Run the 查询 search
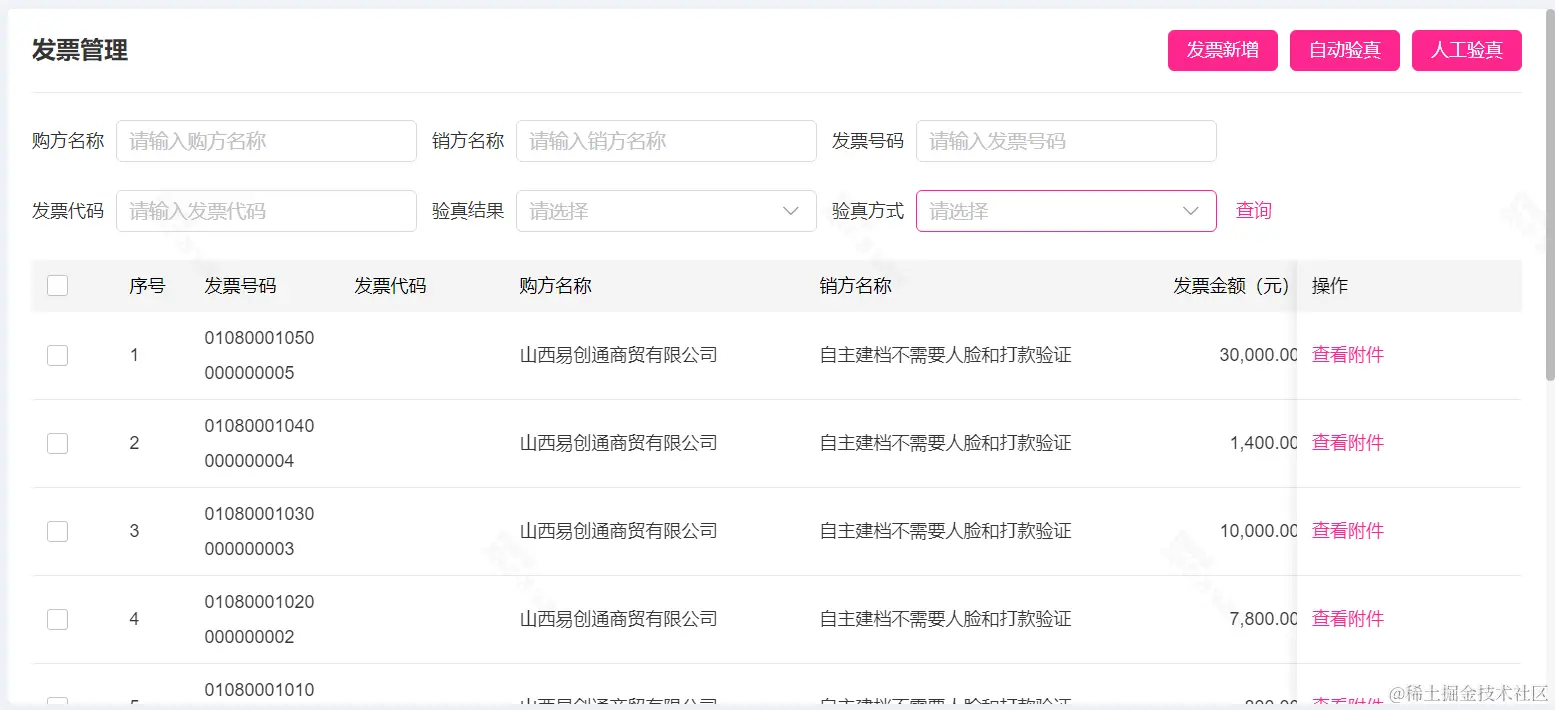This screenshot has width=1555, height=710. coord(1254,211)
